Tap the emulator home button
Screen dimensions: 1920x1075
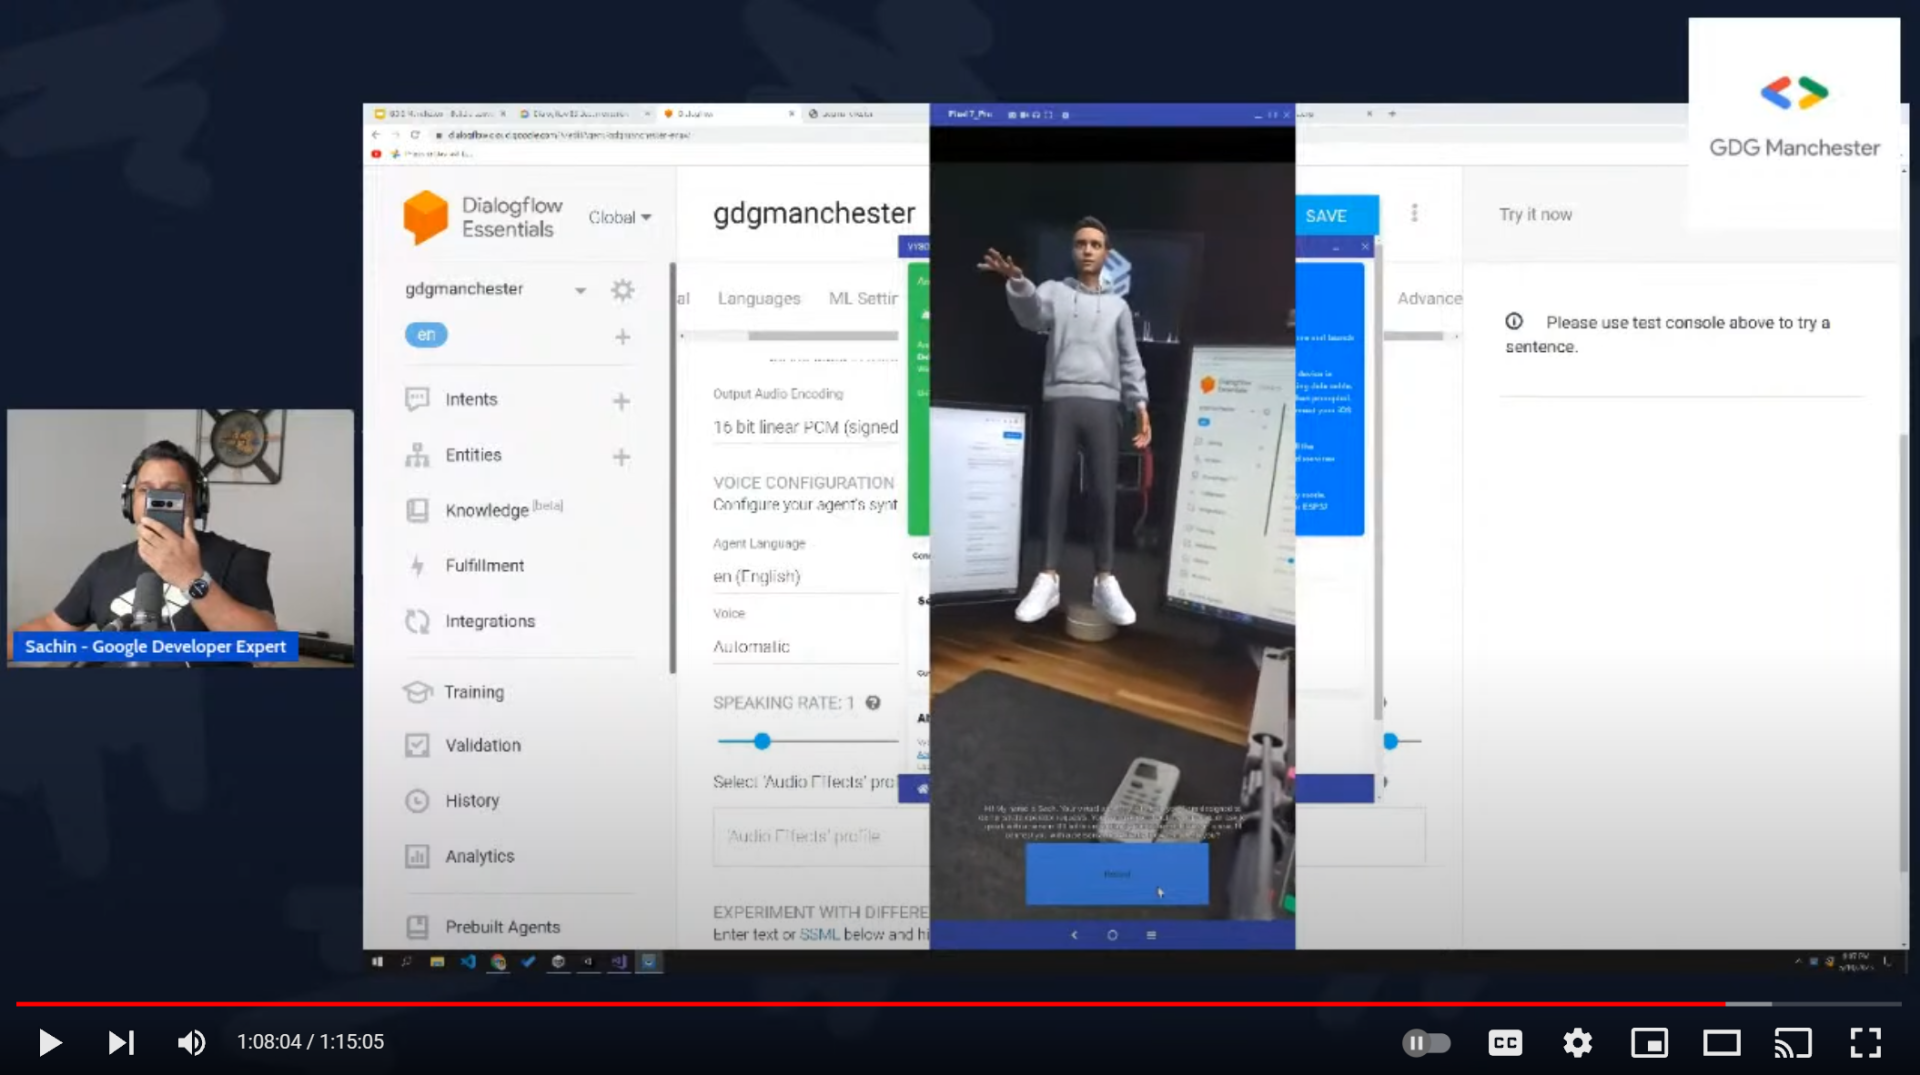(x=1112, y=935)
